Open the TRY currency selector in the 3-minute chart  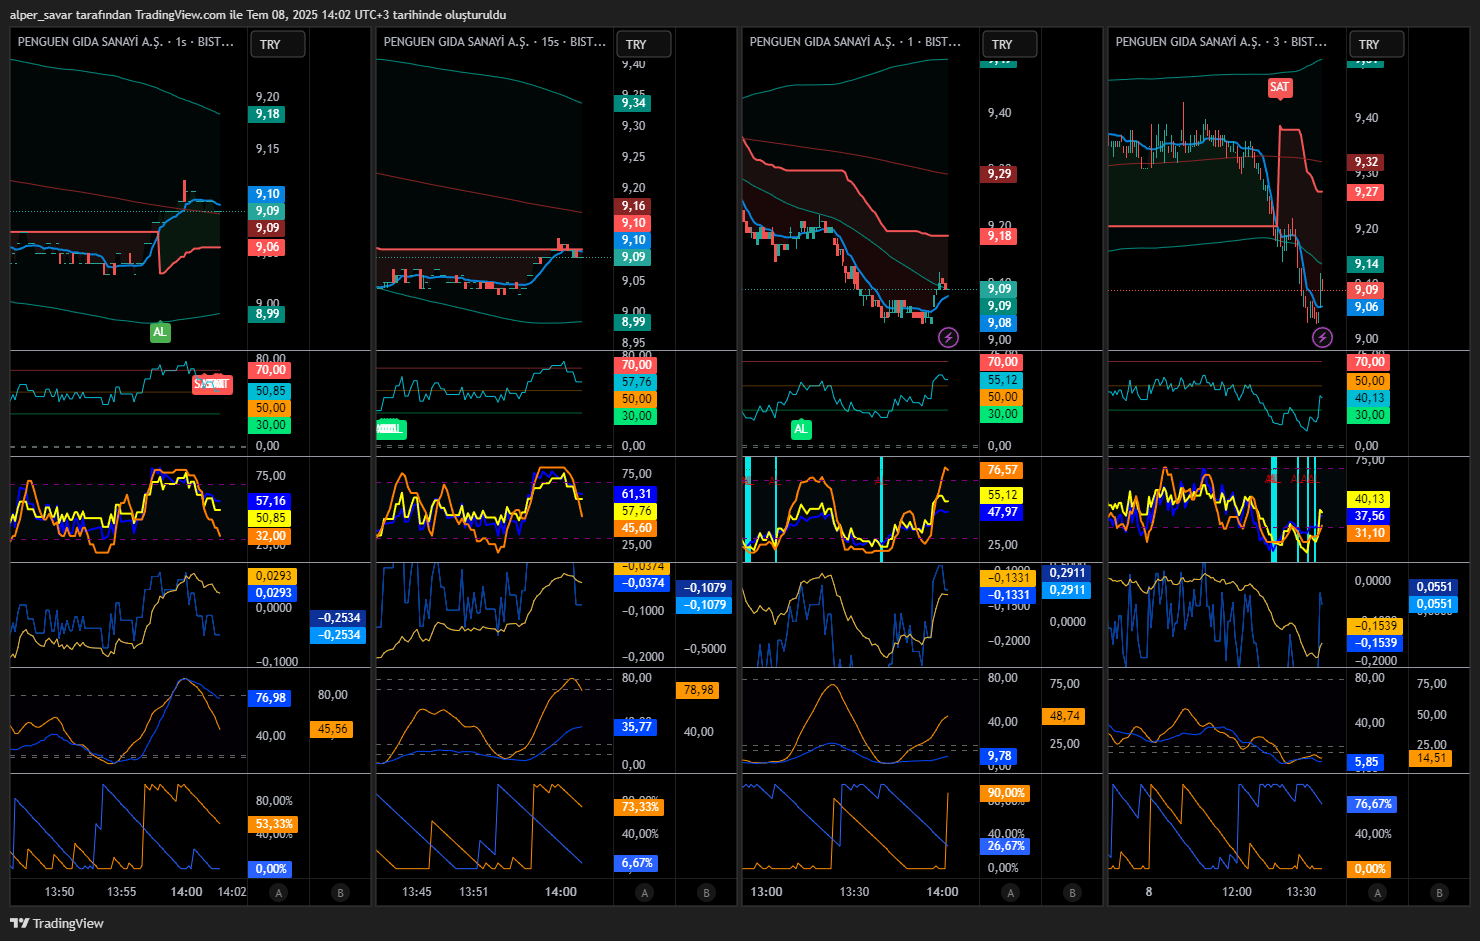(x=1376, y=44)
